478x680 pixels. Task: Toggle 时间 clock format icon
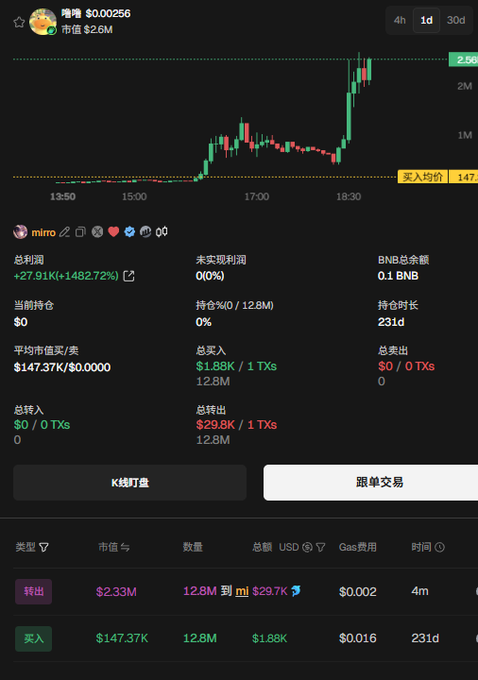[x=439, y=547]
